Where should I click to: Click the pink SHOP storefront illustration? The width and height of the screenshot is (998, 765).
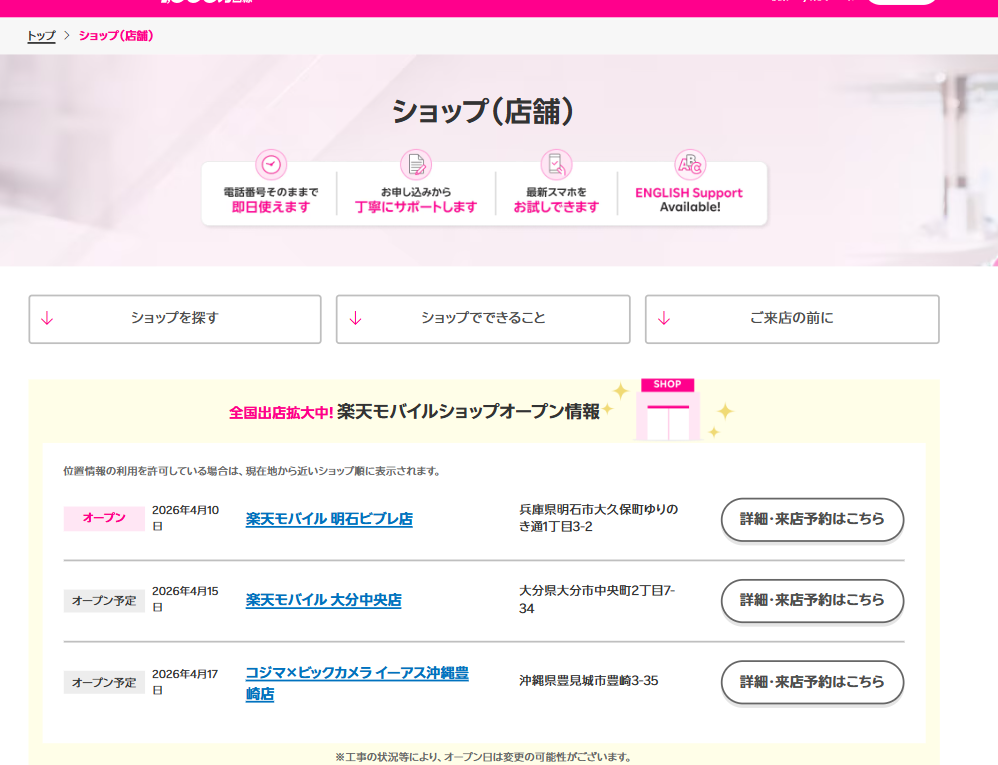(x=667, y=410)
